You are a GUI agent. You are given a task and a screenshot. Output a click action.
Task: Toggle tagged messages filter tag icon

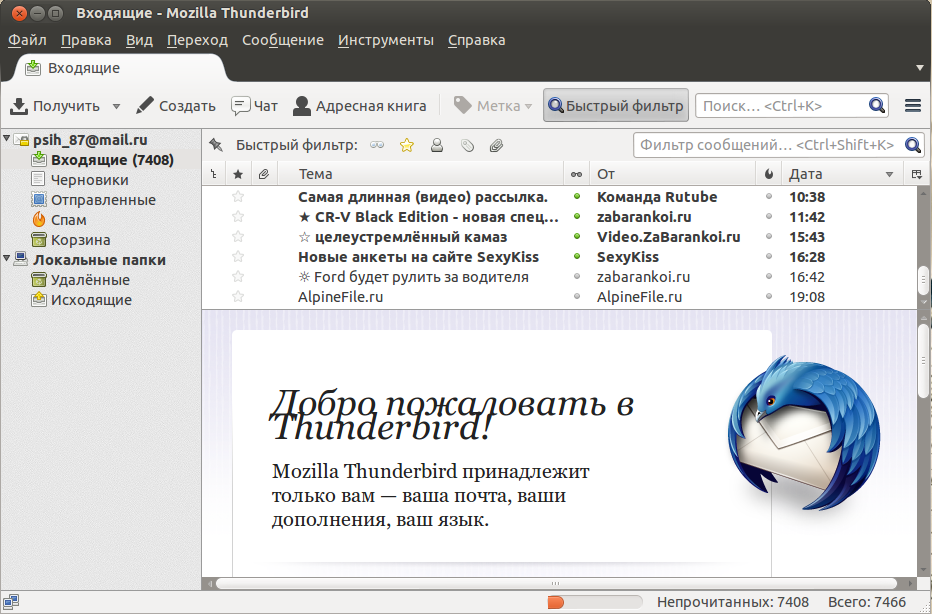[468, 145]
